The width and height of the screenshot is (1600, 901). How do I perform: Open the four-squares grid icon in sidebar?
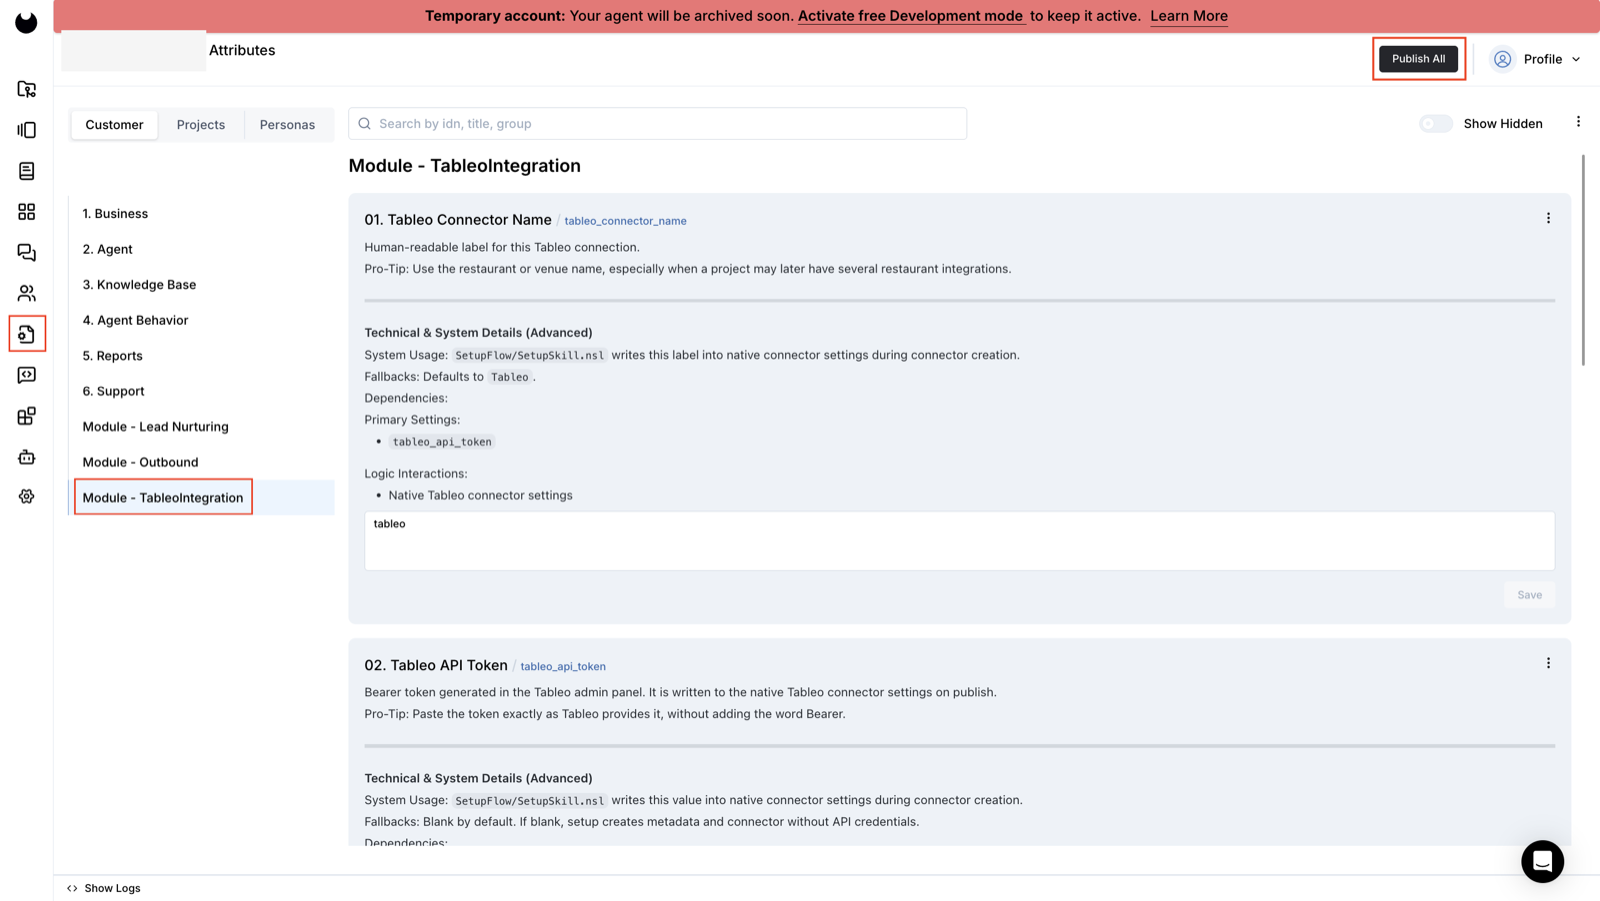26,212
